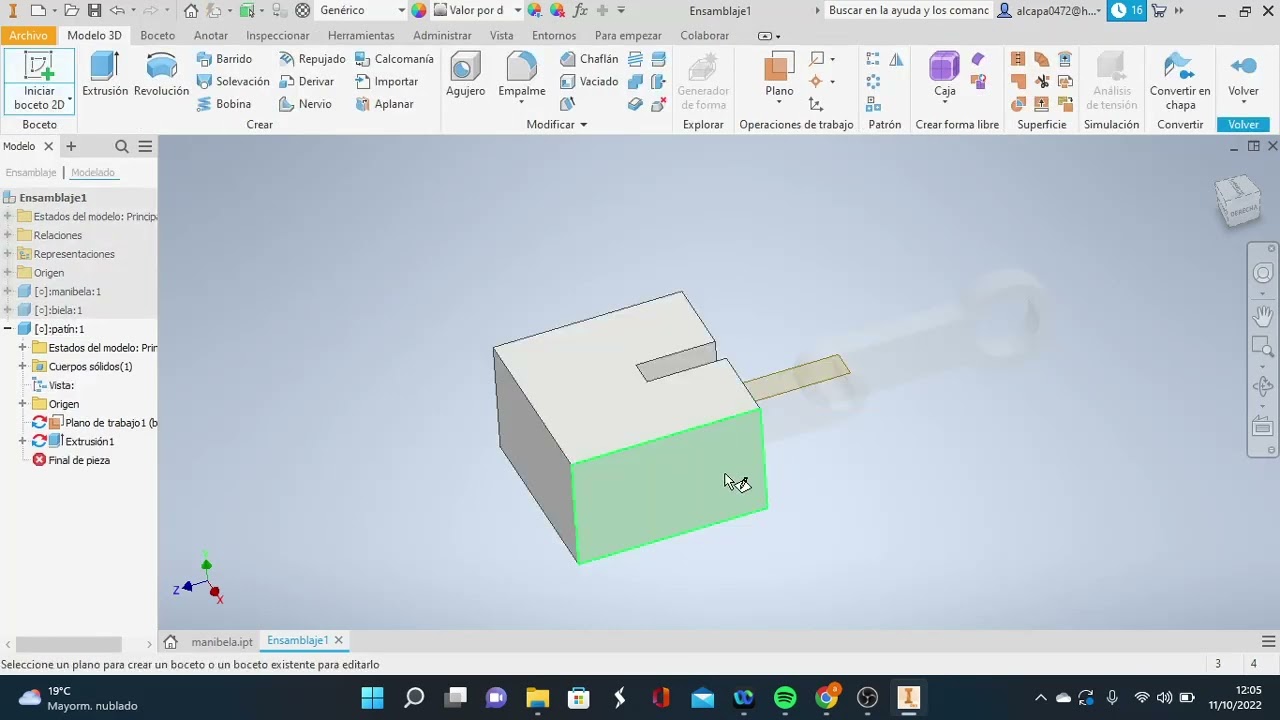
Task: Select the Agujero hole tool
Action: tap(465, 75)
